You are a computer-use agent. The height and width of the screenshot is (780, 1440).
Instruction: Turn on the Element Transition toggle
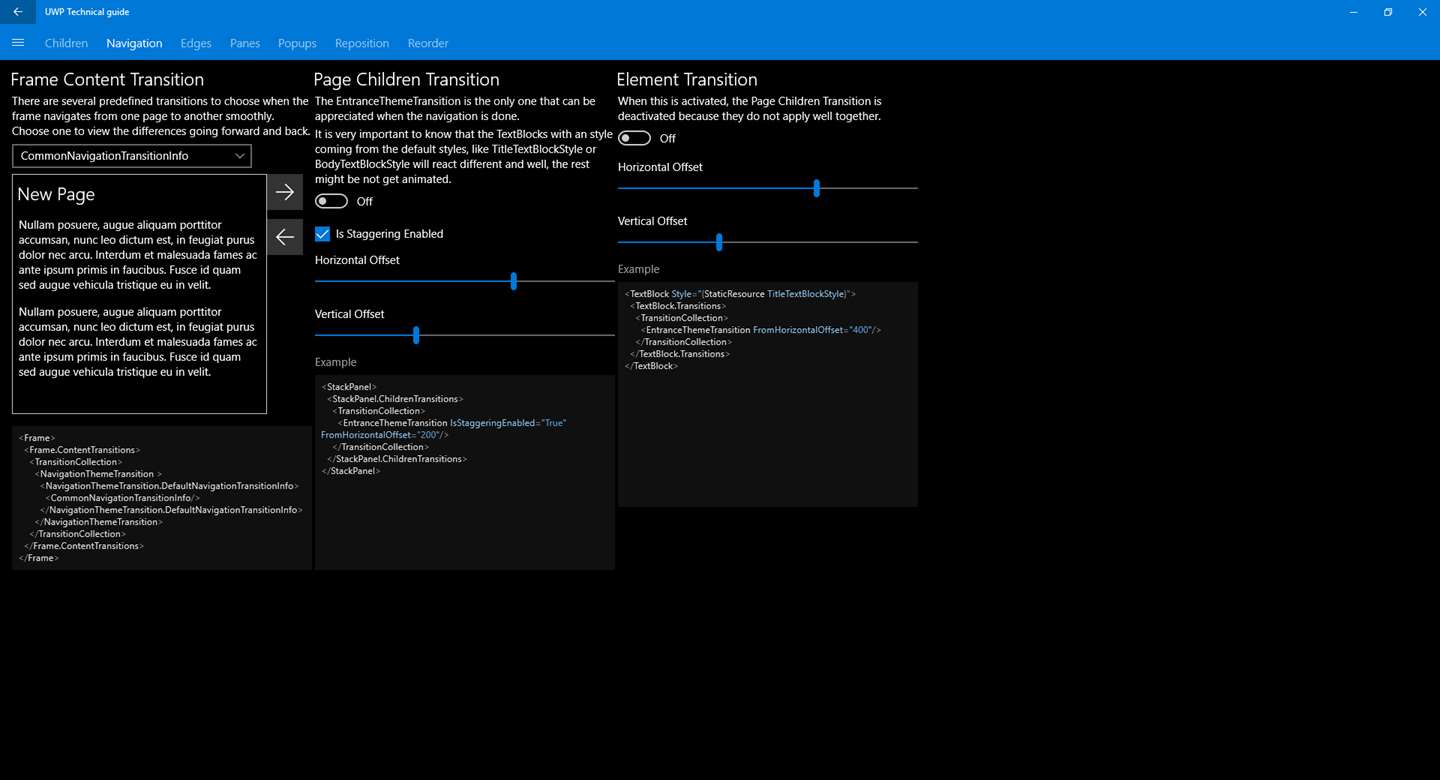point(634,138)
